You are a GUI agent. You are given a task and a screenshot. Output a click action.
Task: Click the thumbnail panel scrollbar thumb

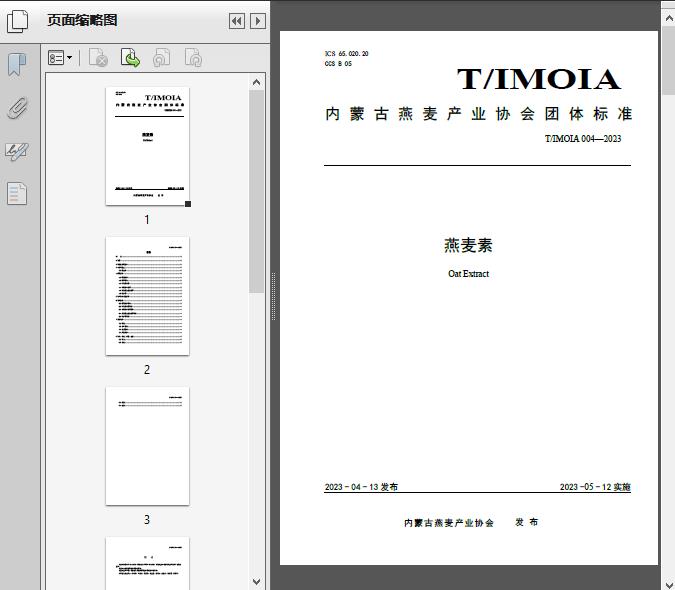point(257,192)
